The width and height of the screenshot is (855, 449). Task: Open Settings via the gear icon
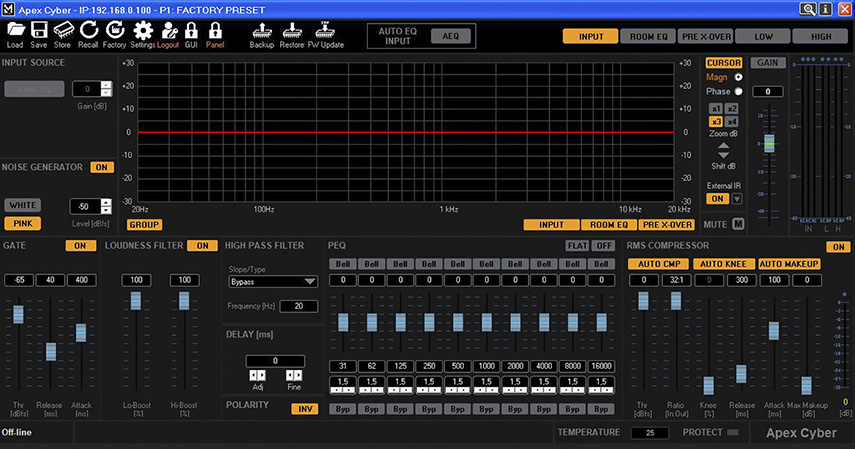143,30
